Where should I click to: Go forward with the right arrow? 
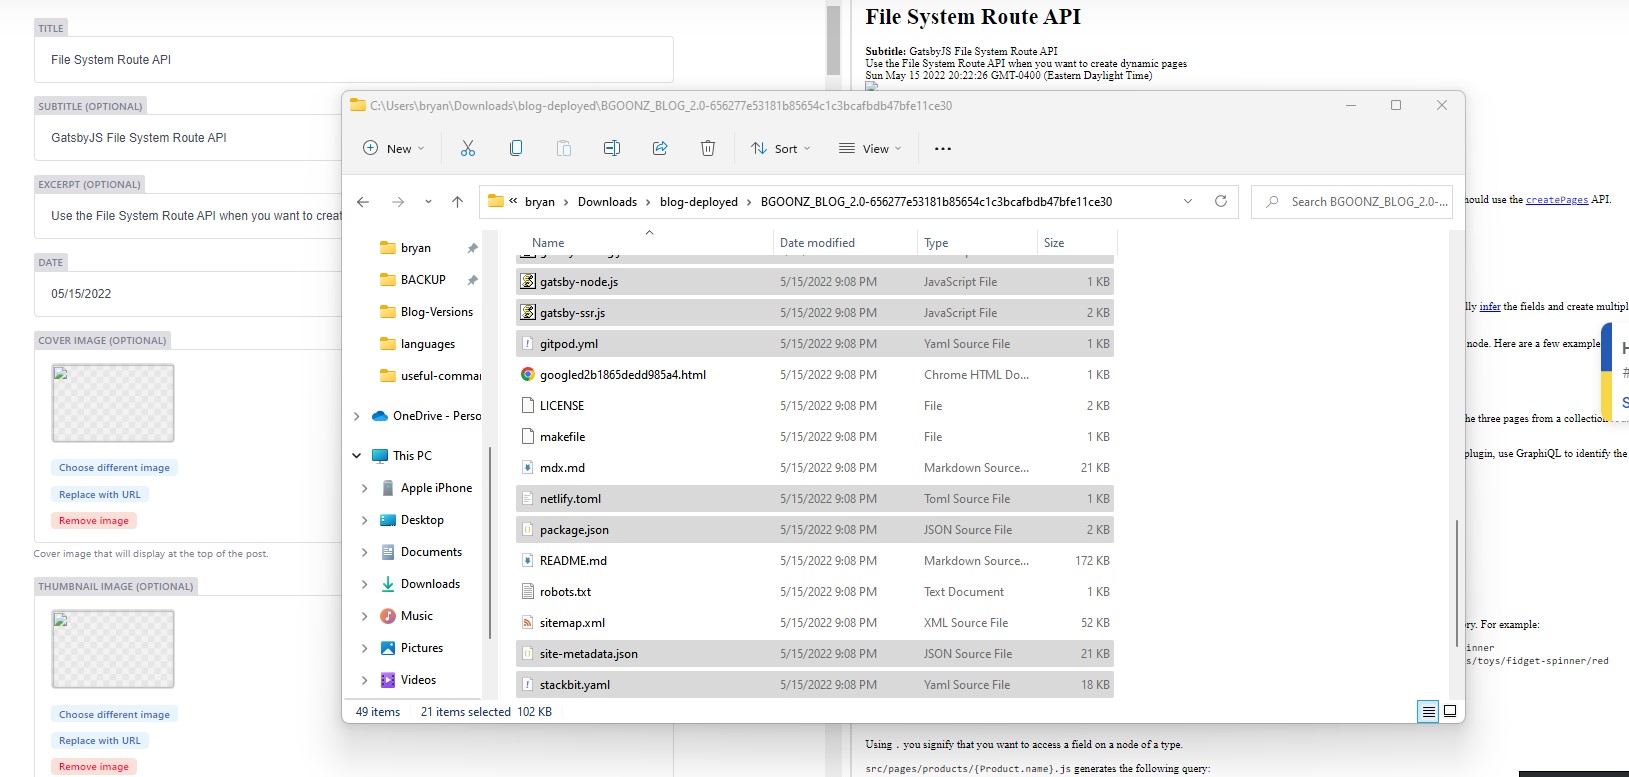coord(398,202)
